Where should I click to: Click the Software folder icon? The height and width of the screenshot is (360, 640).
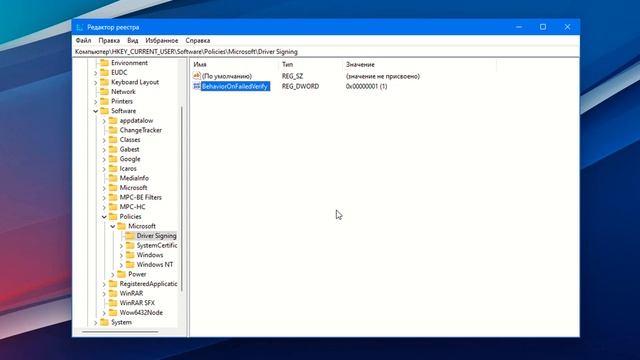tap(104, 111)
